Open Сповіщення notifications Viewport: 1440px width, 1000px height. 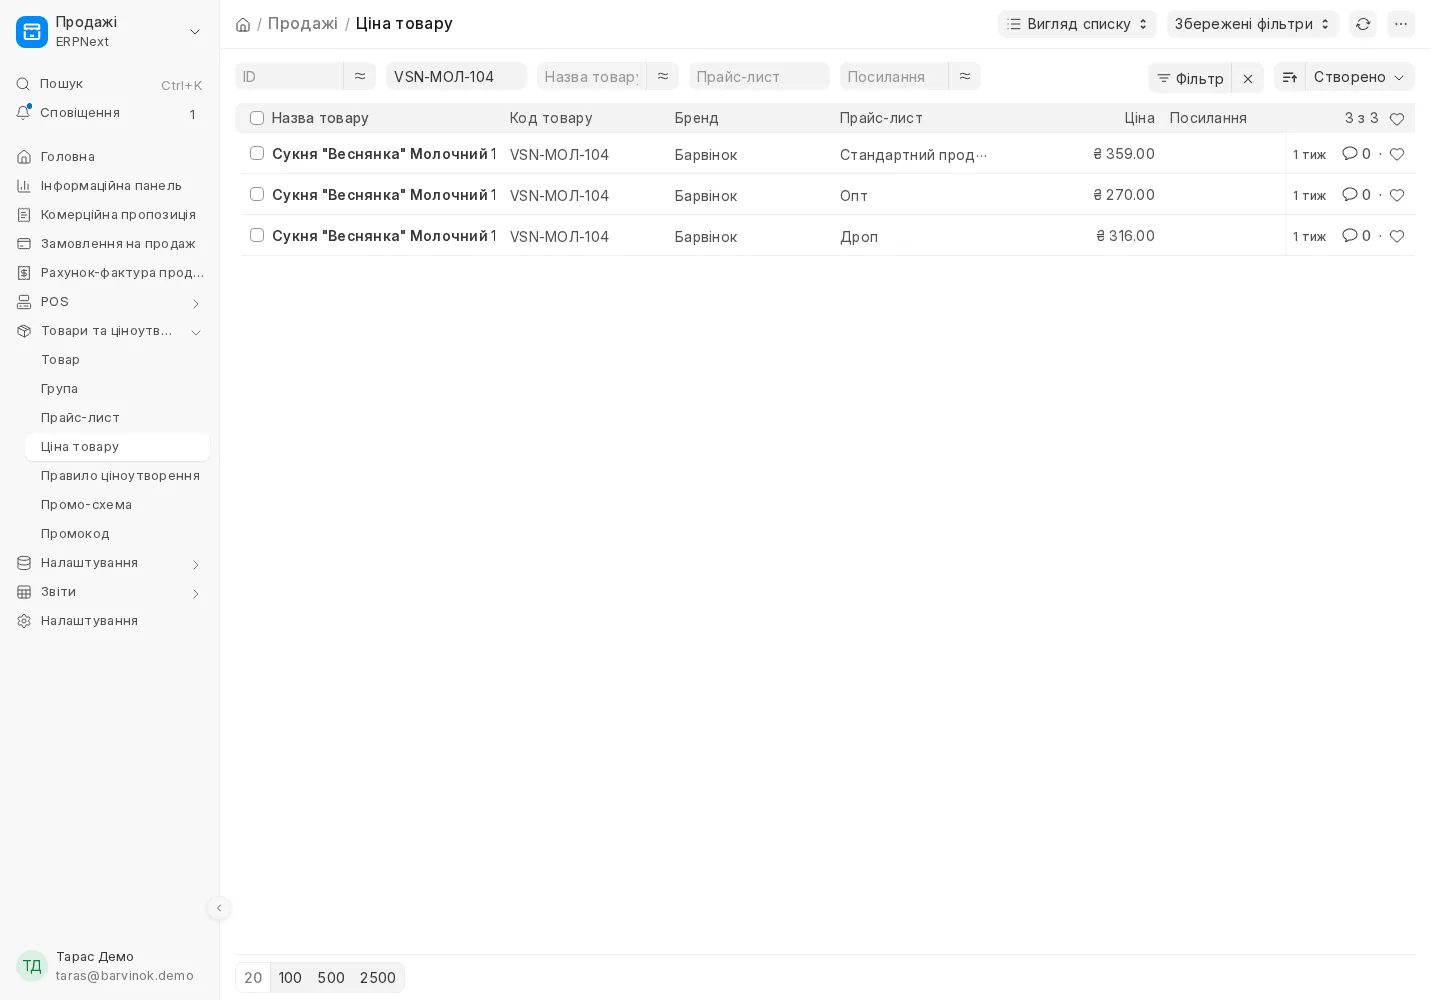click(109, 113)
